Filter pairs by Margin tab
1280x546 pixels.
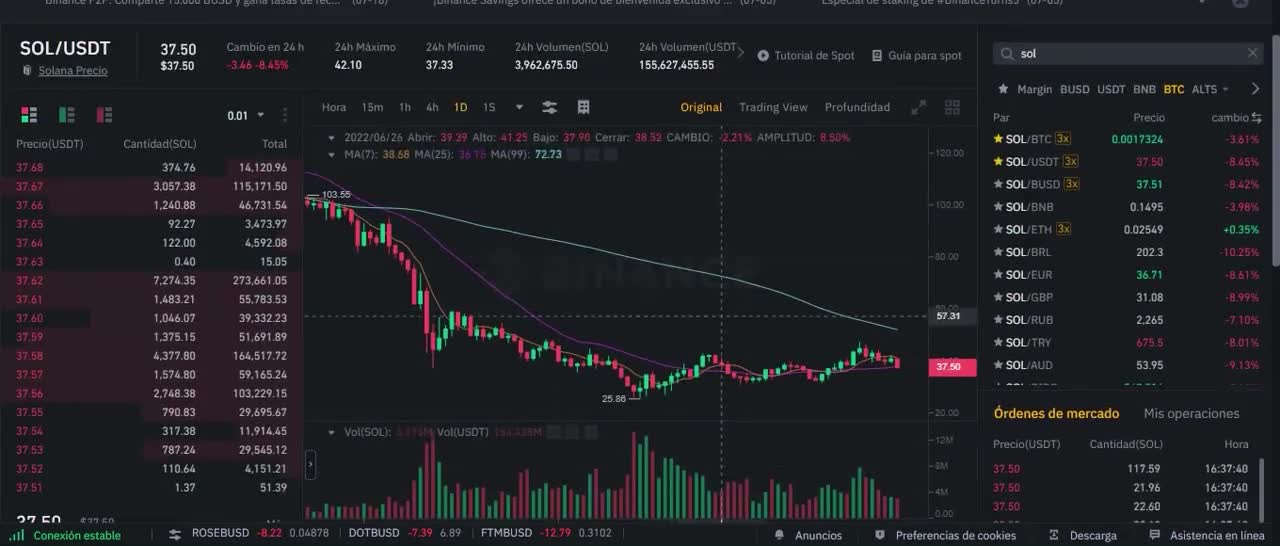click(x=1035, y=89)
